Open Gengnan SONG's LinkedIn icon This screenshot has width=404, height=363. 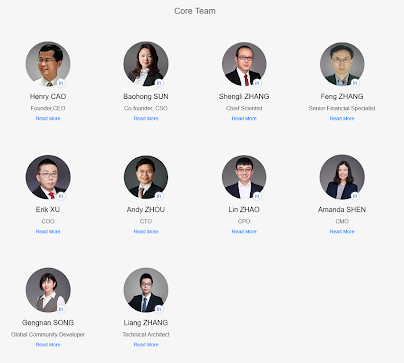61,309
